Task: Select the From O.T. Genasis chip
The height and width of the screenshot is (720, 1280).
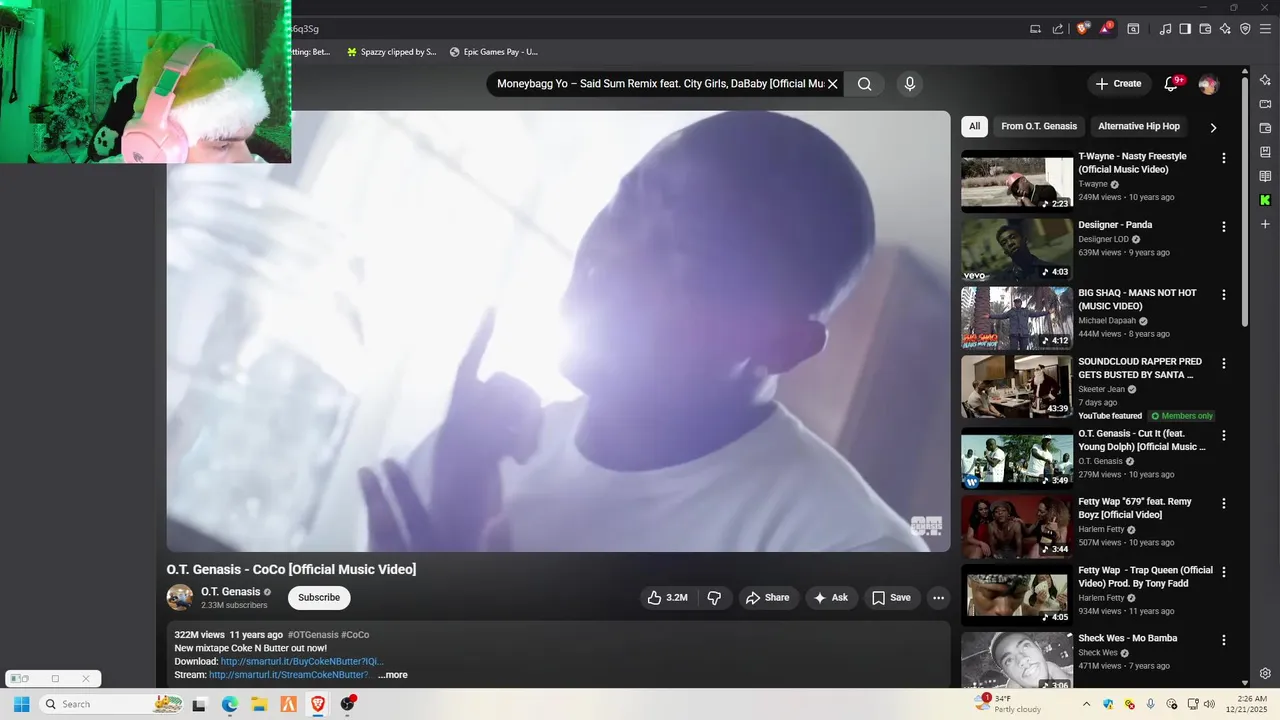Action: click(x=1039, y=126)
